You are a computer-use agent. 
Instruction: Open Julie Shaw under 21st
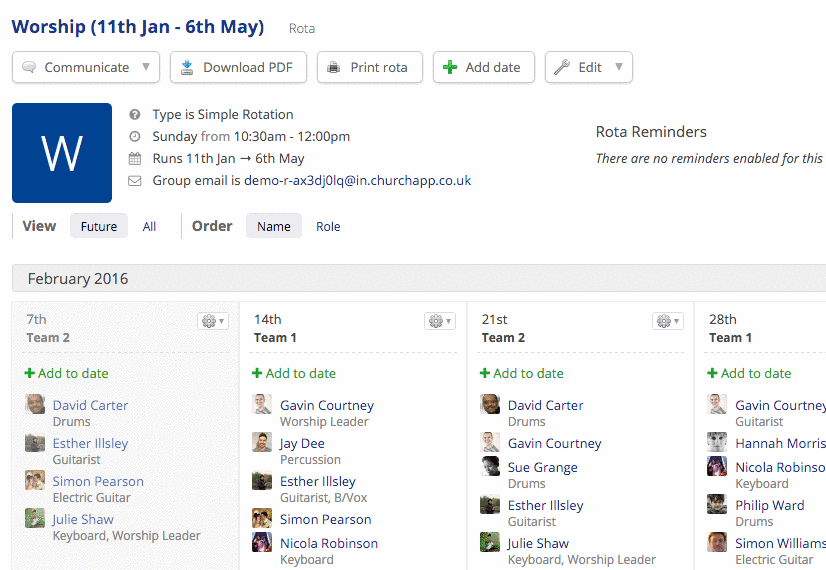point(538,543)
